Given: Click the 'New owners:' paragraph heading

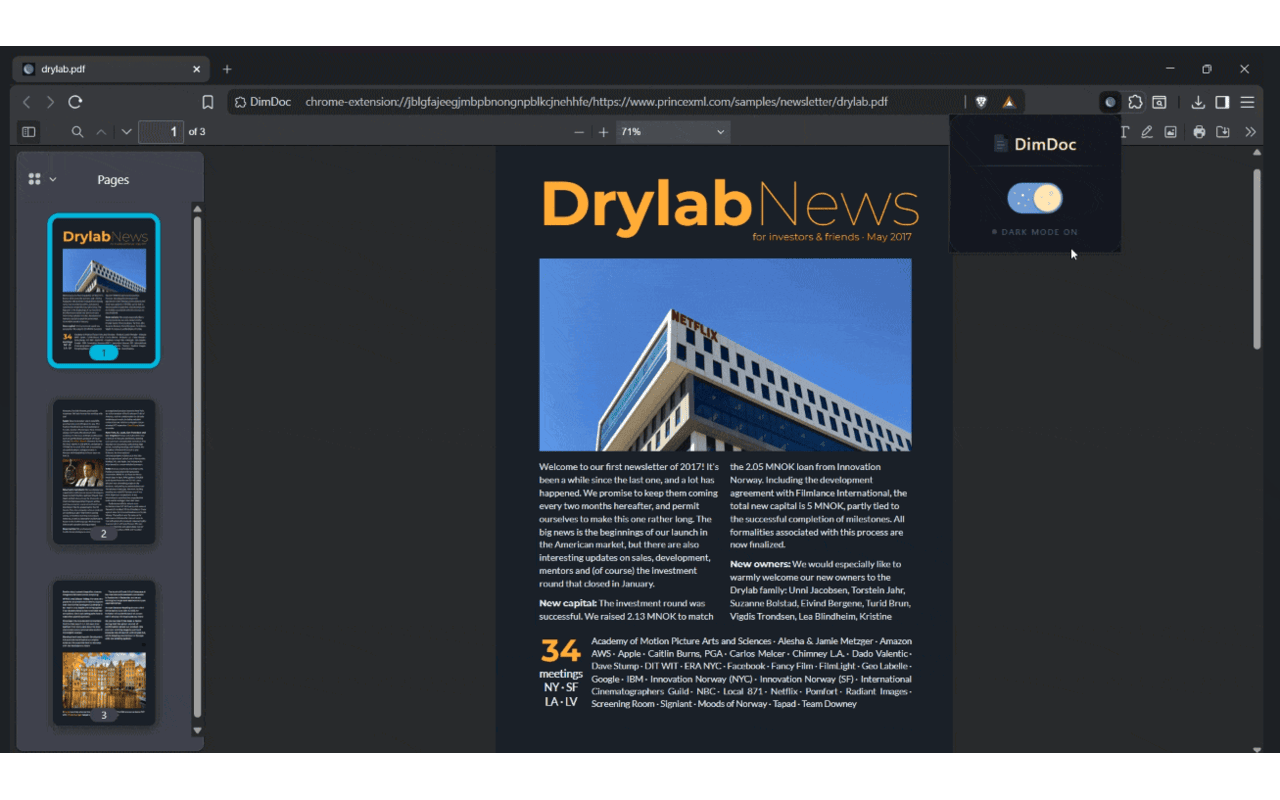Looking at the screenshot, I should (x=760, y=564).
